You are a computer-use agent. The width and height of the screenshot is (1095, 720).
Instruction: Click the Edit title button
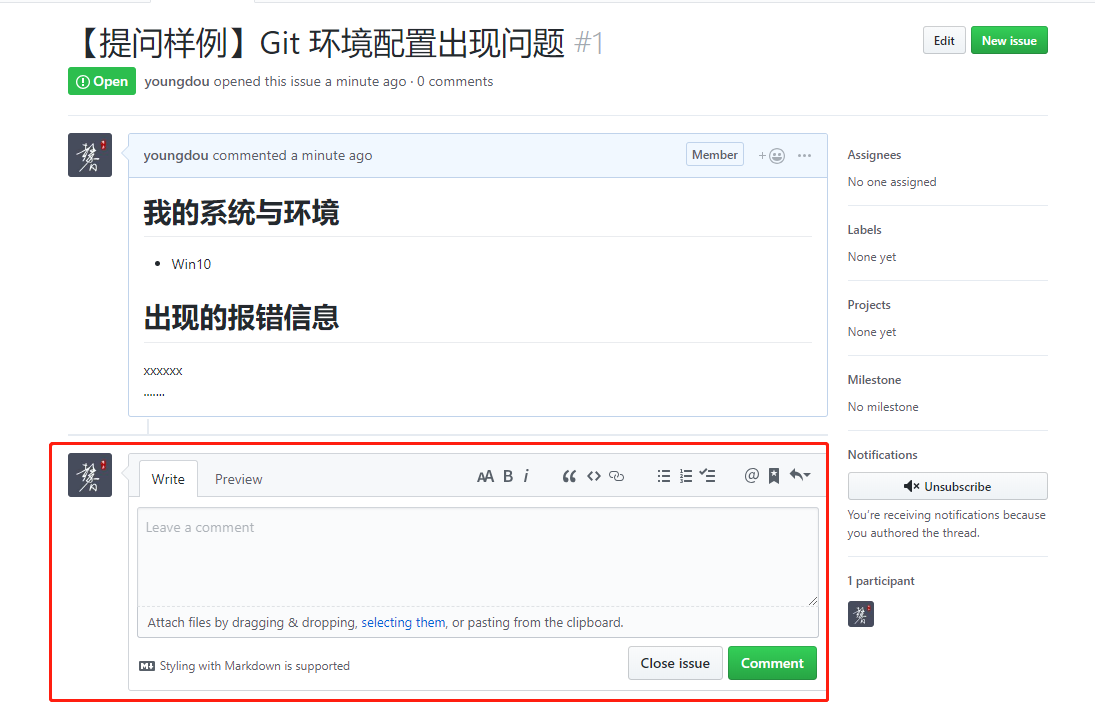944,41
